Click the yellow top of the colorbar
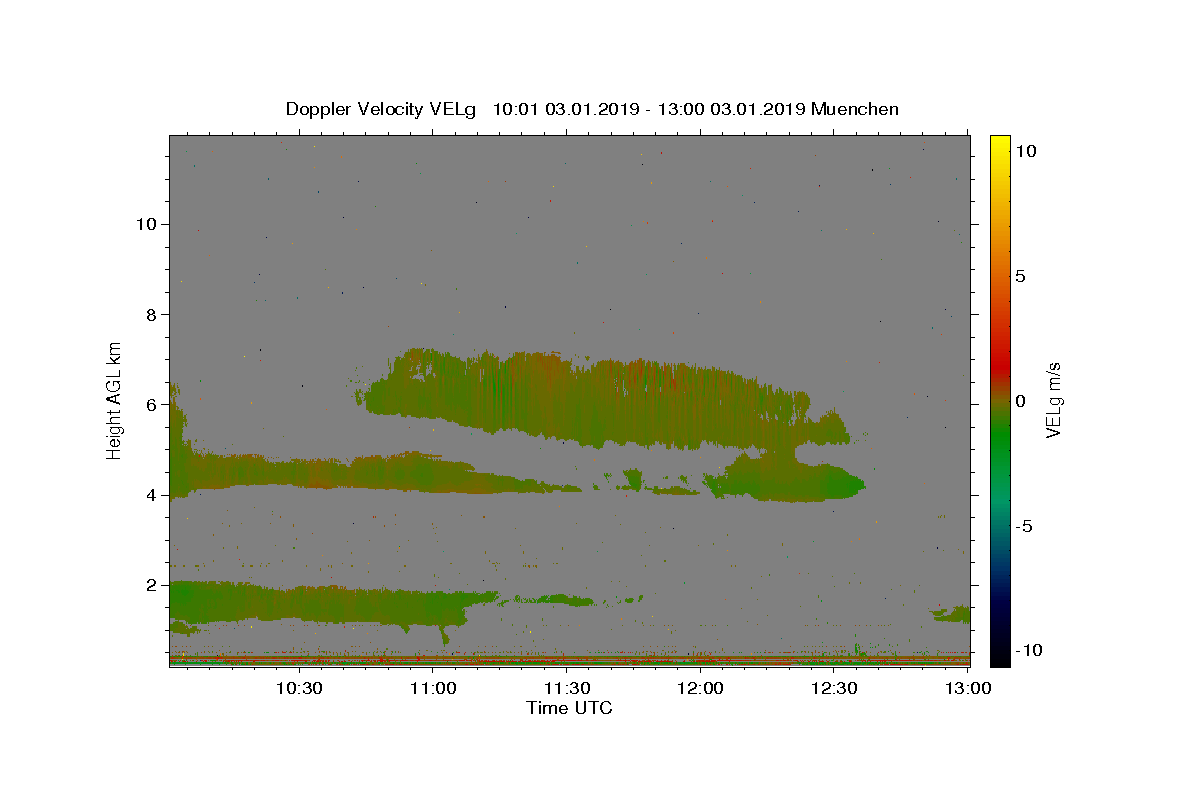The height and width of the screenshot is (800, 1200). 1000,145
